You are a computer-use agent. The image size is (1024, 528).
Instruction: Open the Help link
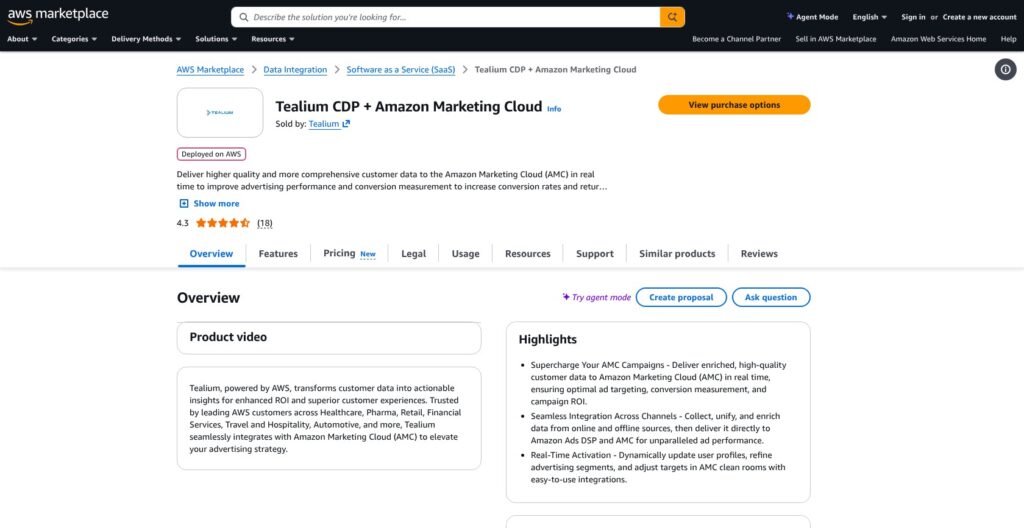(x=1008, y=39)
